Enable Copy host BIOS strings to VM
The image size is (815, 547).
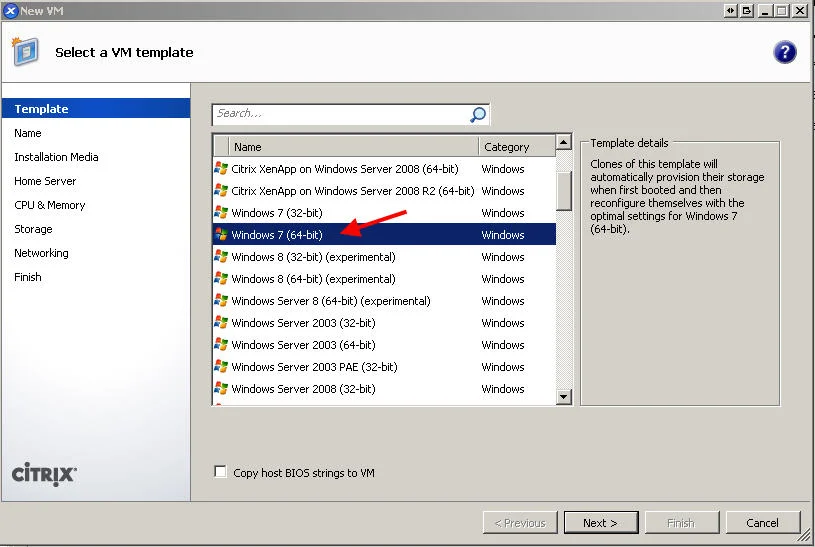220,472
